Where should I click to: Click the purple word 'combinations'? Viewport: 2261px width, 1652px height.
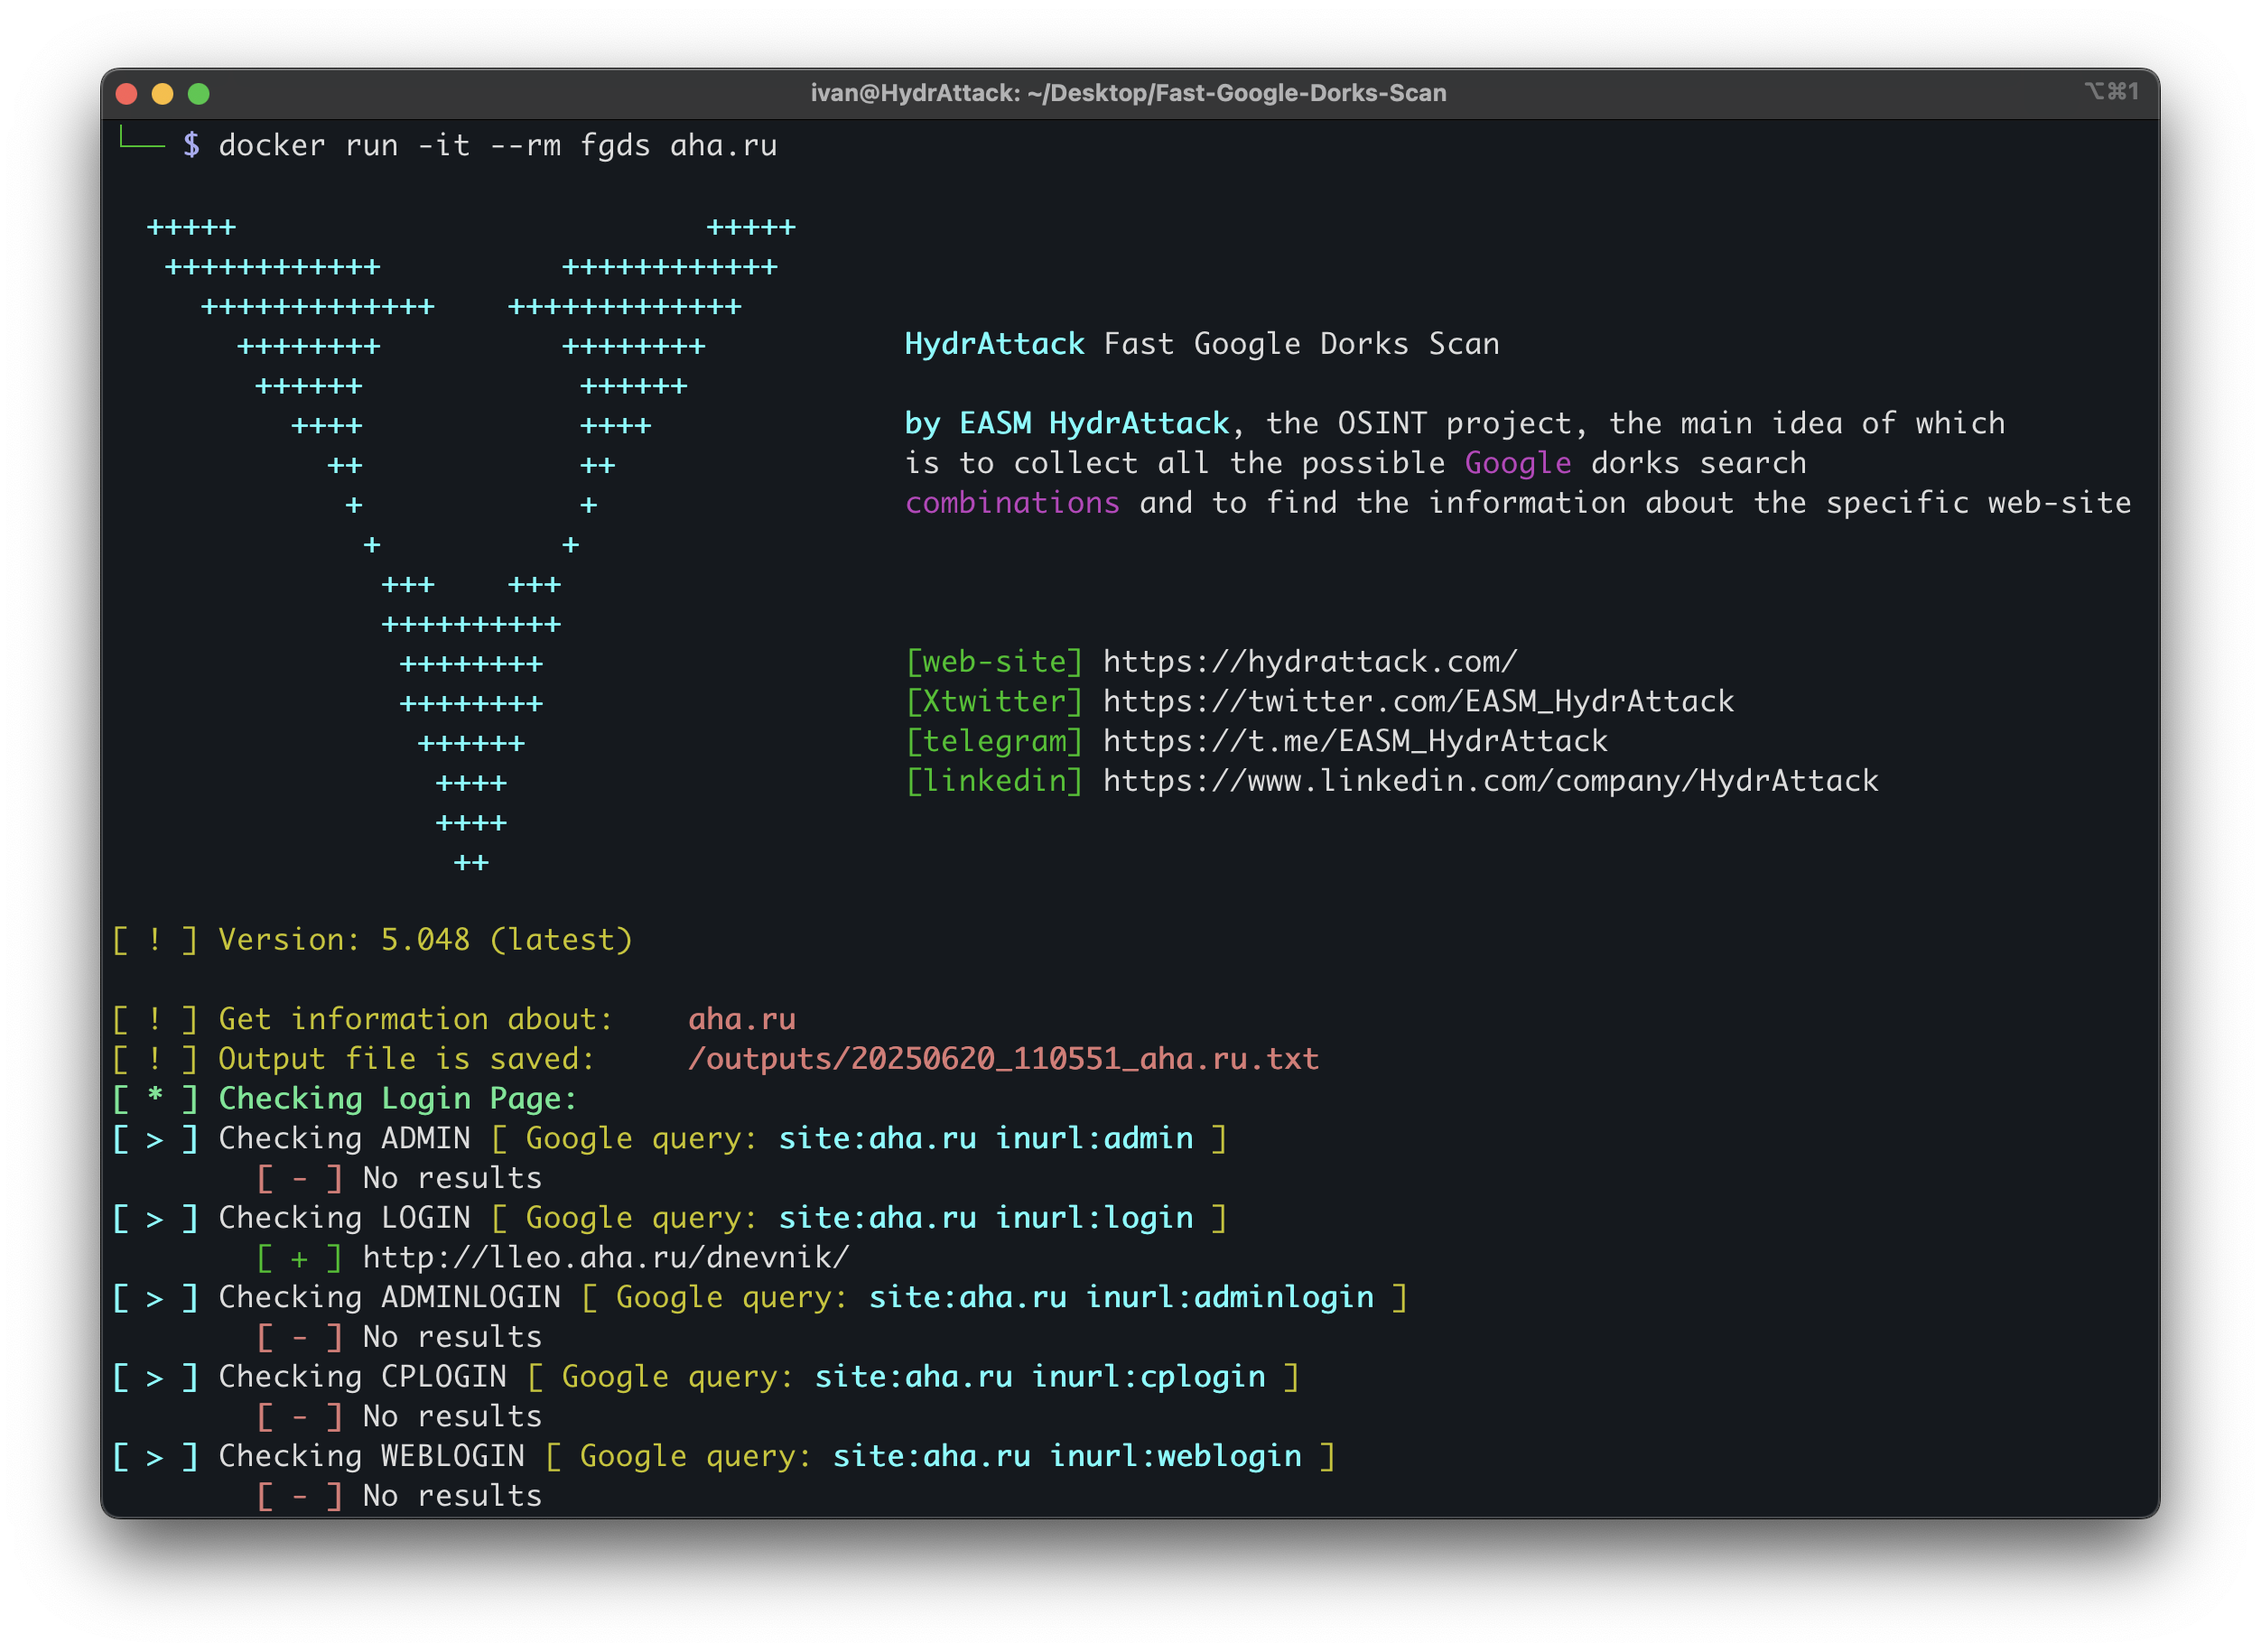point(1012,503)
